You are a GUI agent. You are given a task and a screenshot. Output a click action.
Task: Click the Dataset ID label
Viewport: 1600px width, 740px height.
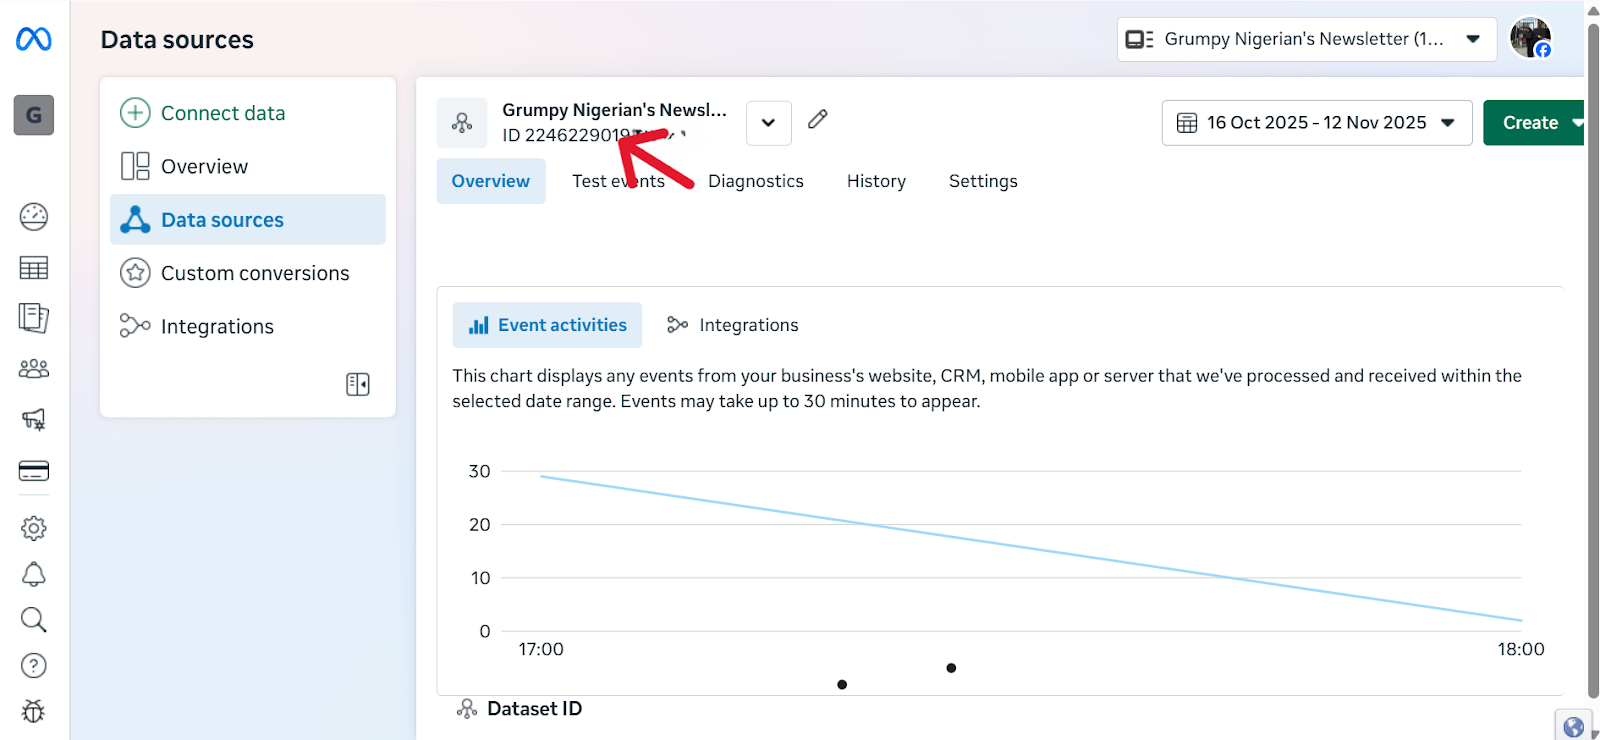534,709
